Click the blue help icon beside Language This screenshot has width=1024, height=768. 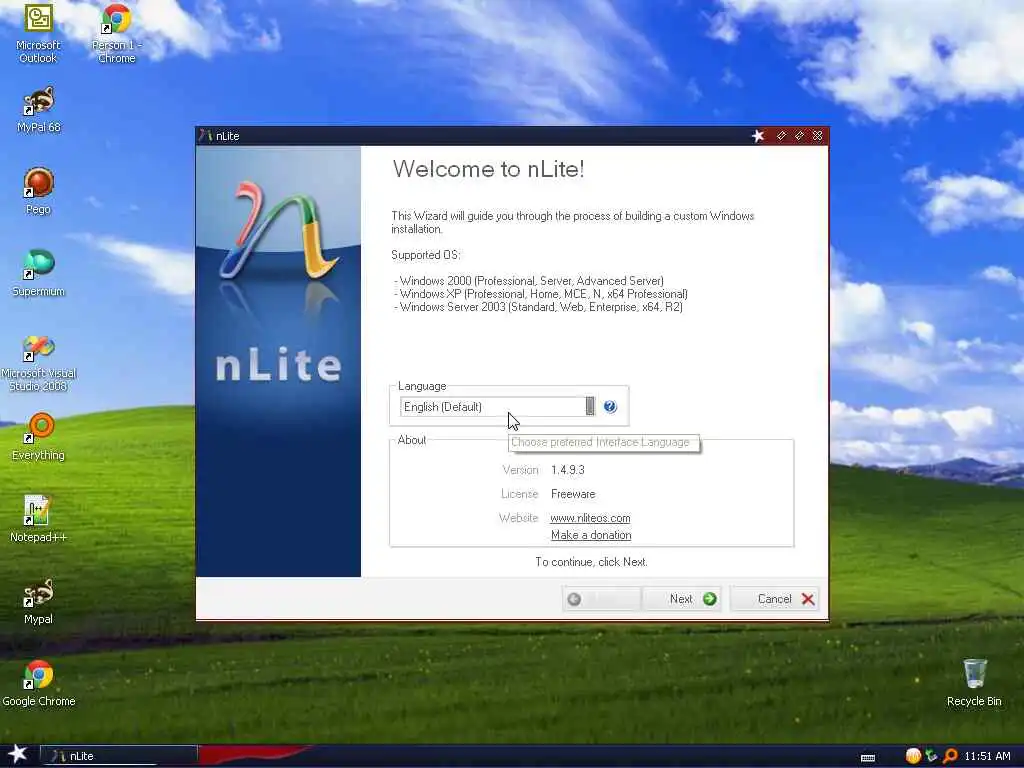pyautogui.click(x=610, y=406)
